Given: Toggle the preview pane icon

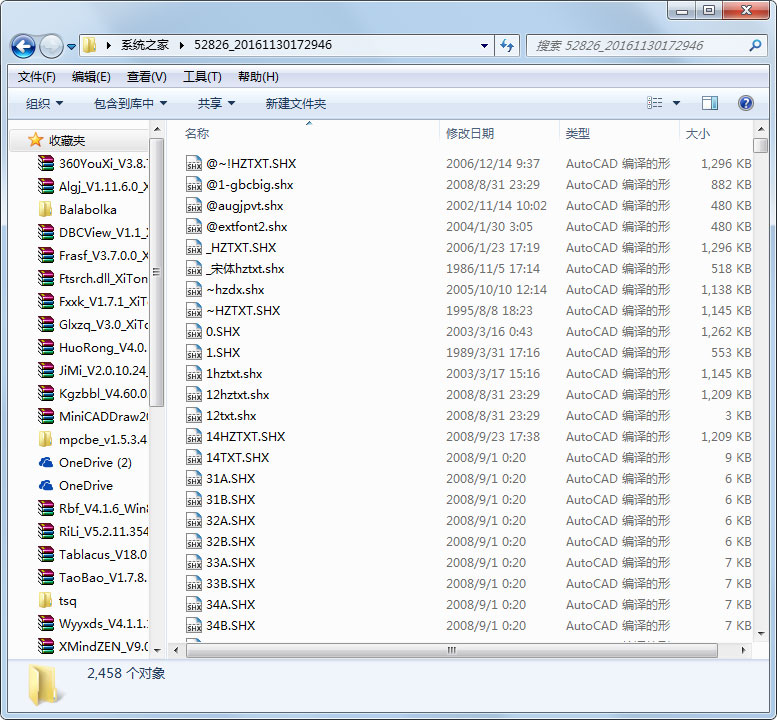Looking at the screenshot, I should (710, 103).
